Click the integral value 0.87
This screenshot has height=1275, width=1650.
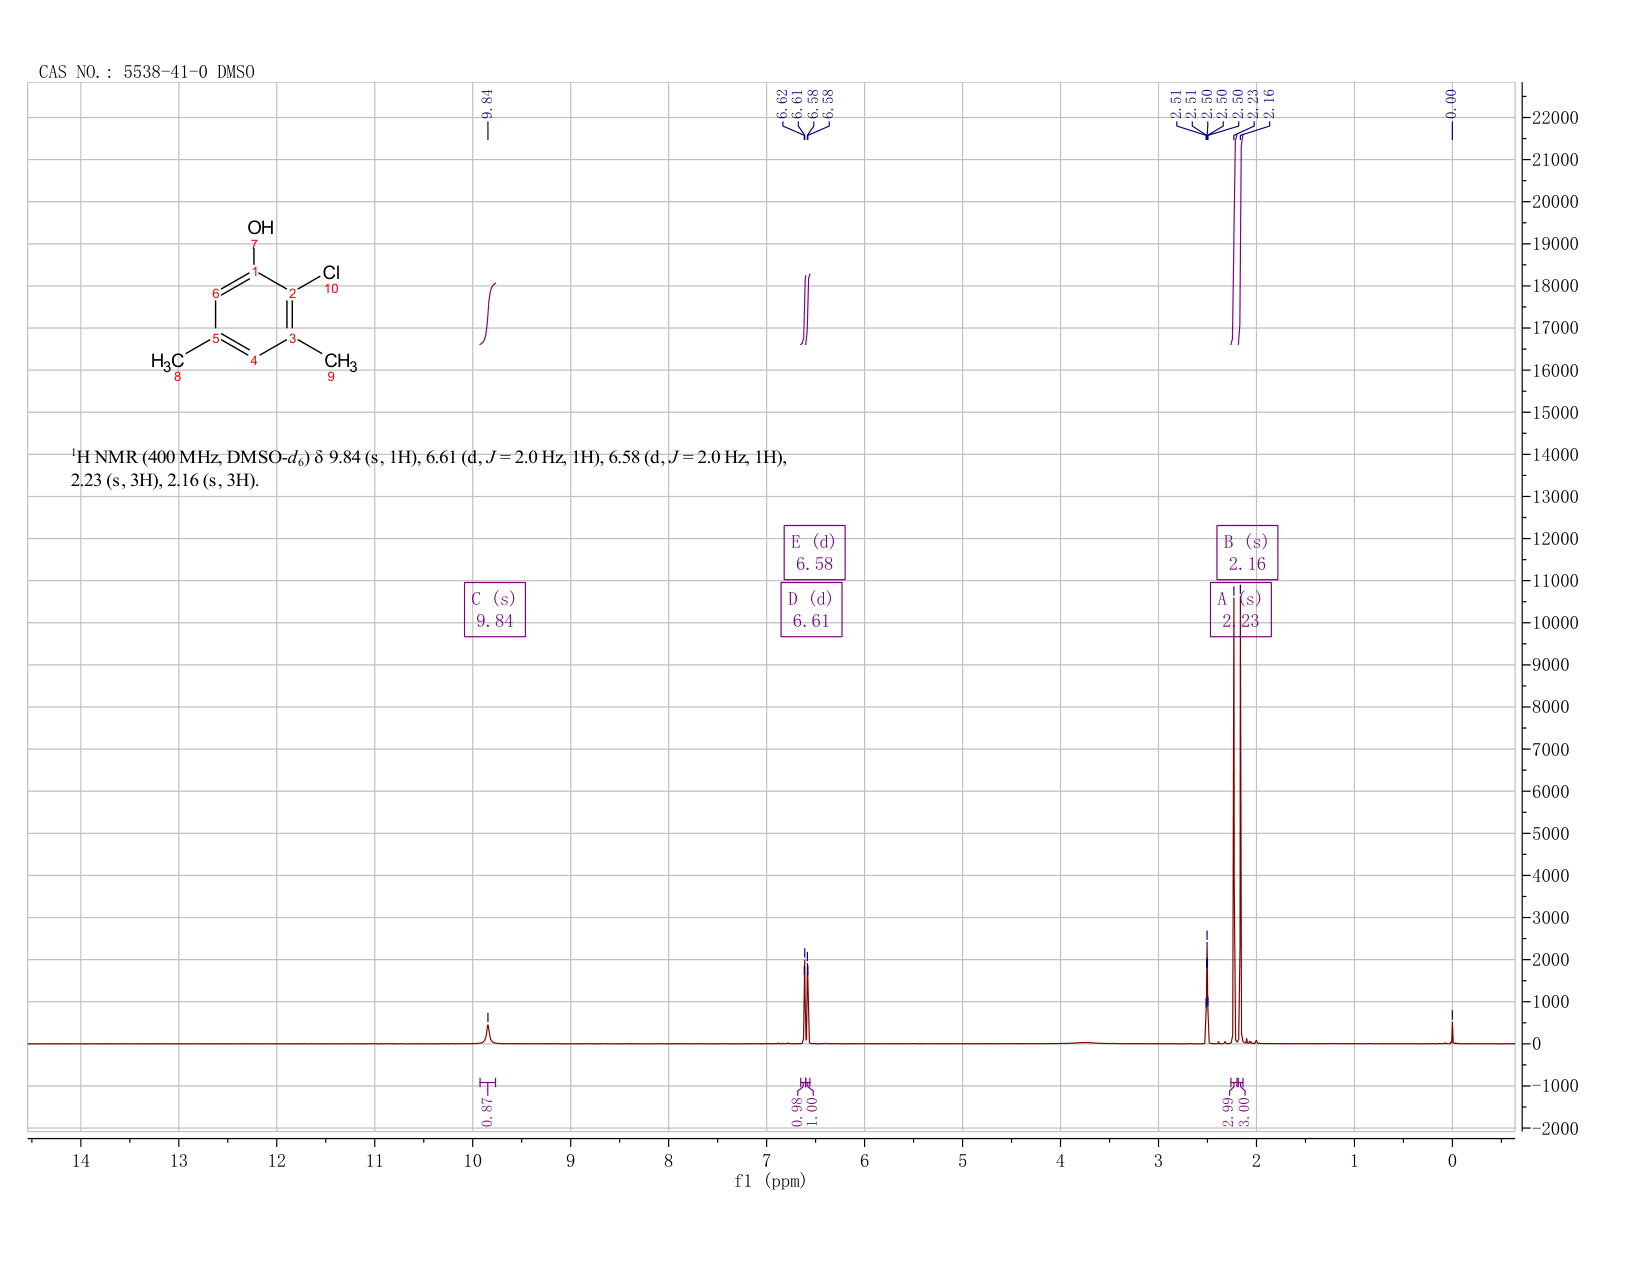coord(487,1111)
